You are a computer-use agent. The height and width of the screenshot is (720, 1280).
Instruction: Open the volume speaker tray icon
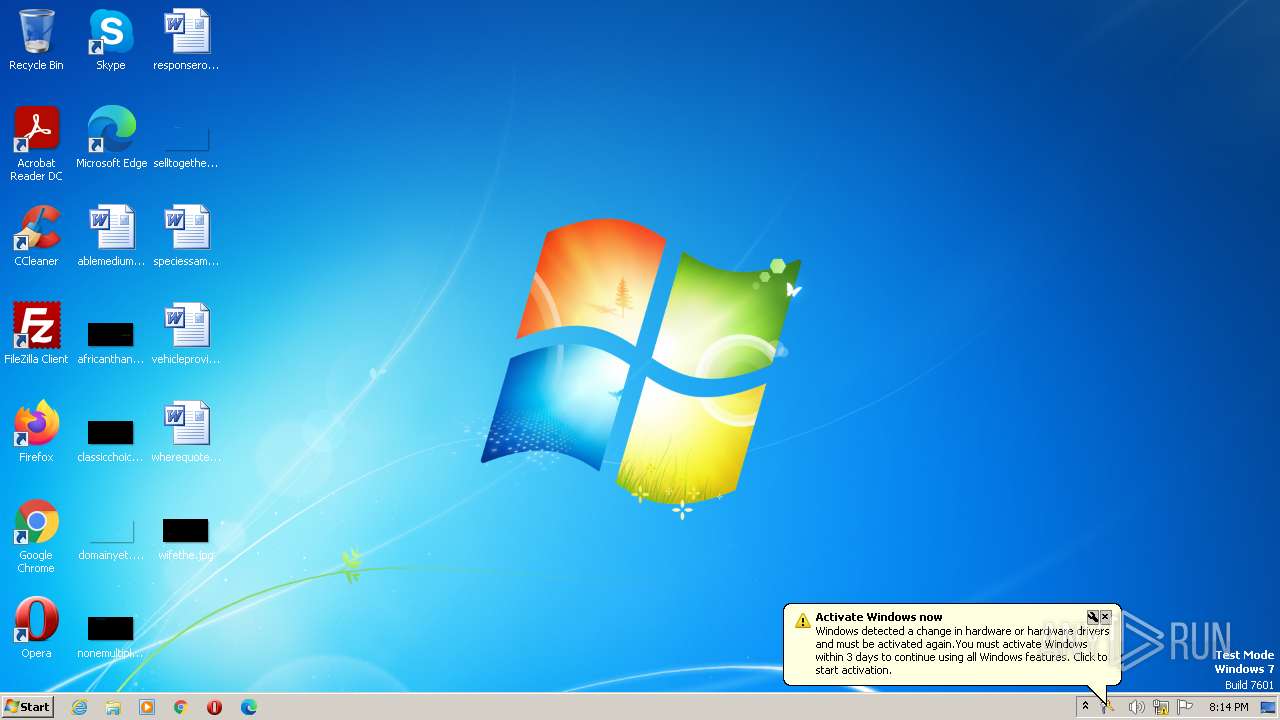[1136, 707]
